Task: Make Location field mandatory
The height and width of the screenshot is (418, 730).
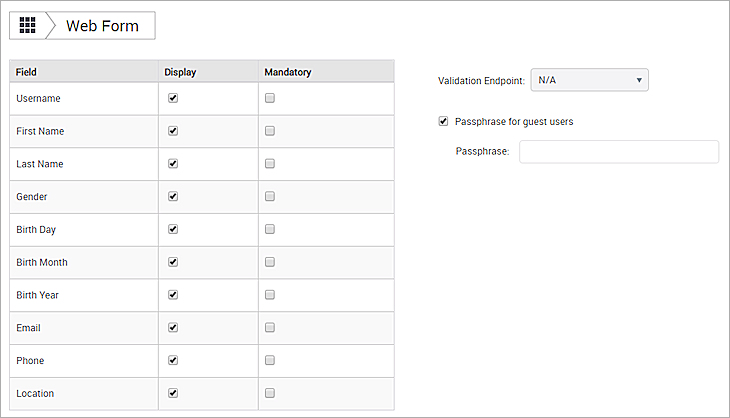Action: click(x=270, y=393)
